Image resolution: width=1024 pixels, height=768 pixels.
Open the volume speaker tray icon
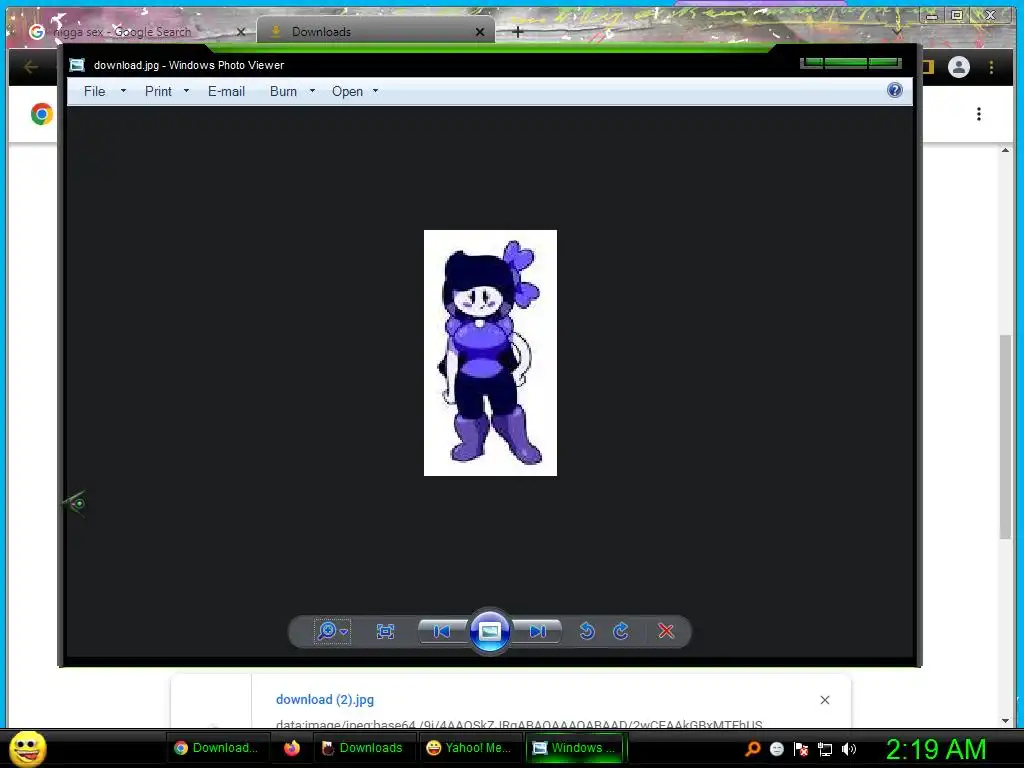[x=849, y=749]
